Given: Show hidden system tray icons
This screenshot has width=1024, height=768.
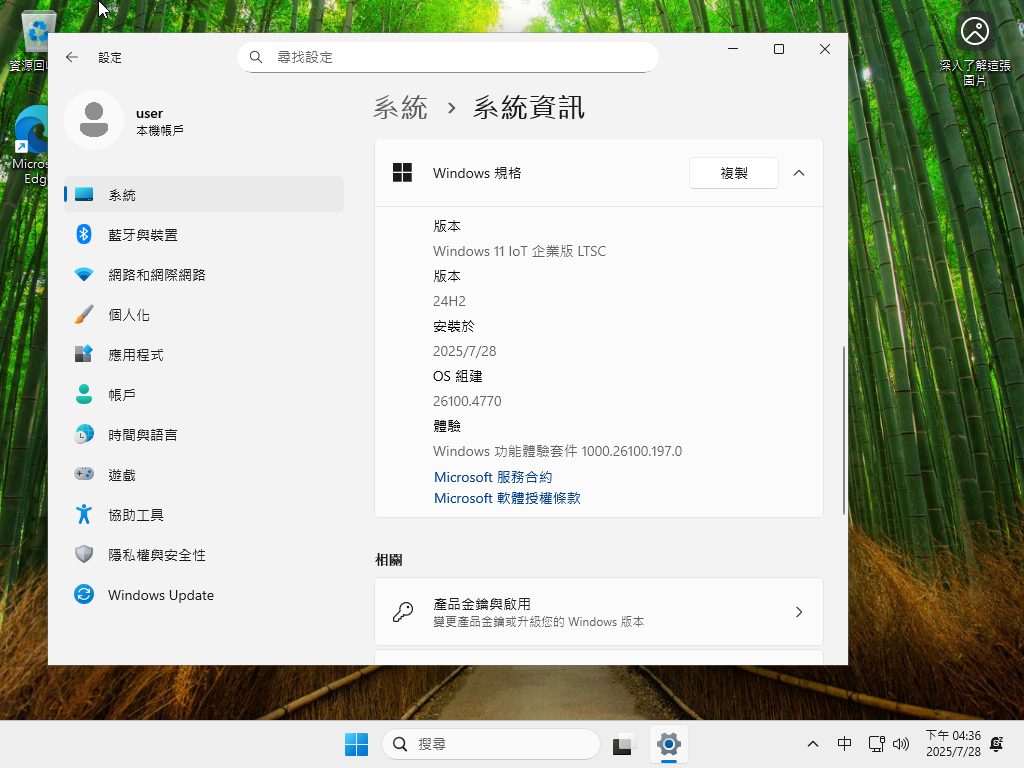Looking at the screenshot, I should pos(813,744).
